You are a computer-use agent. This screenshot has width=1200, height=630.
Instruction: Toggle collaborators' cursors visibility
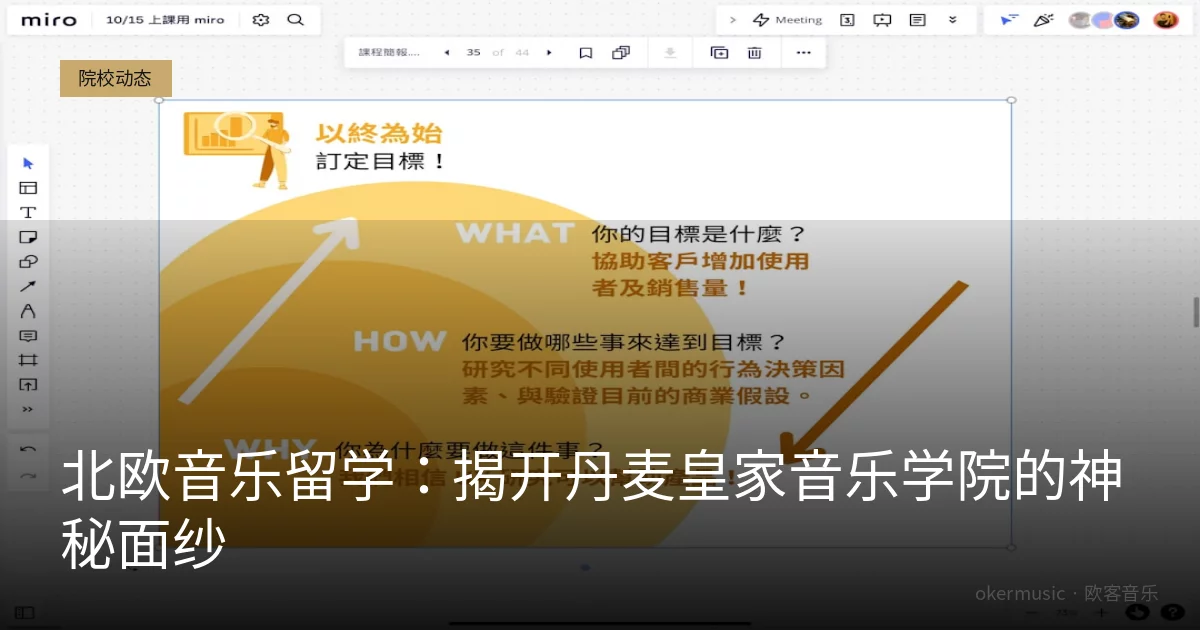(x=1009, y=20)
